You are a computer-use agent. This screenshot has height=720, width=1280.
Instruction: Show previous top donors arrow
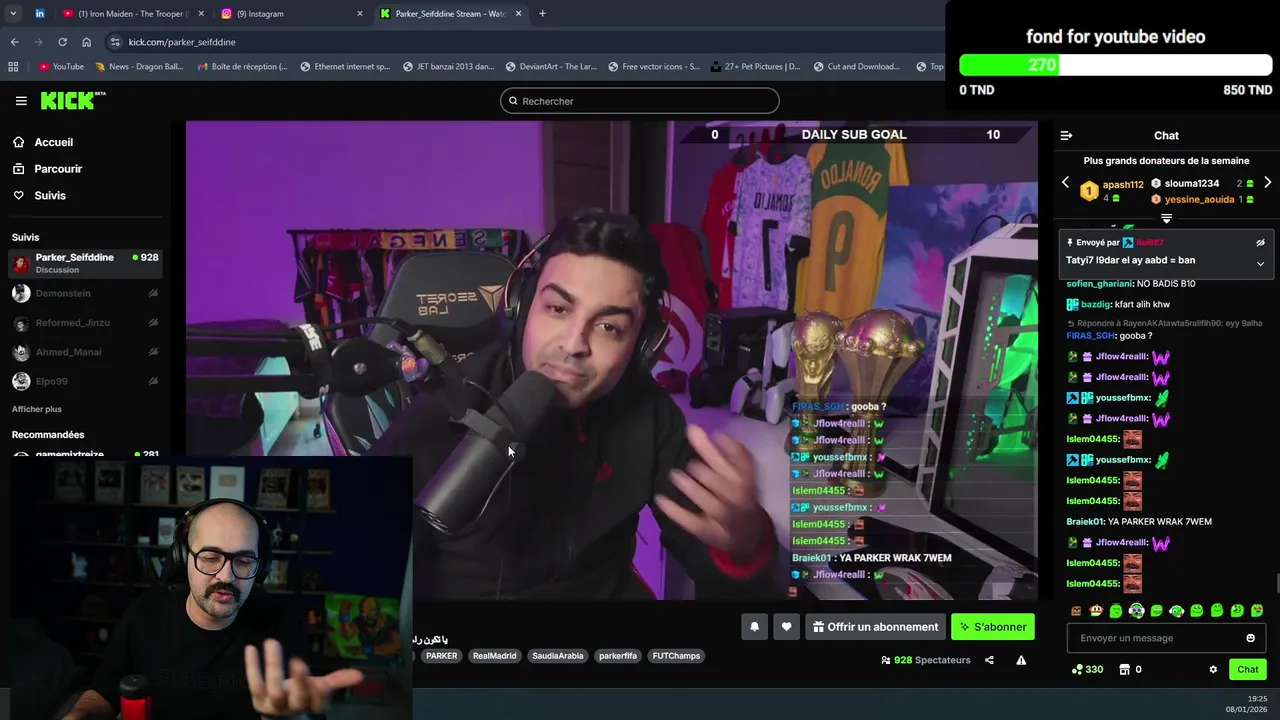(x=1065, y=183)
